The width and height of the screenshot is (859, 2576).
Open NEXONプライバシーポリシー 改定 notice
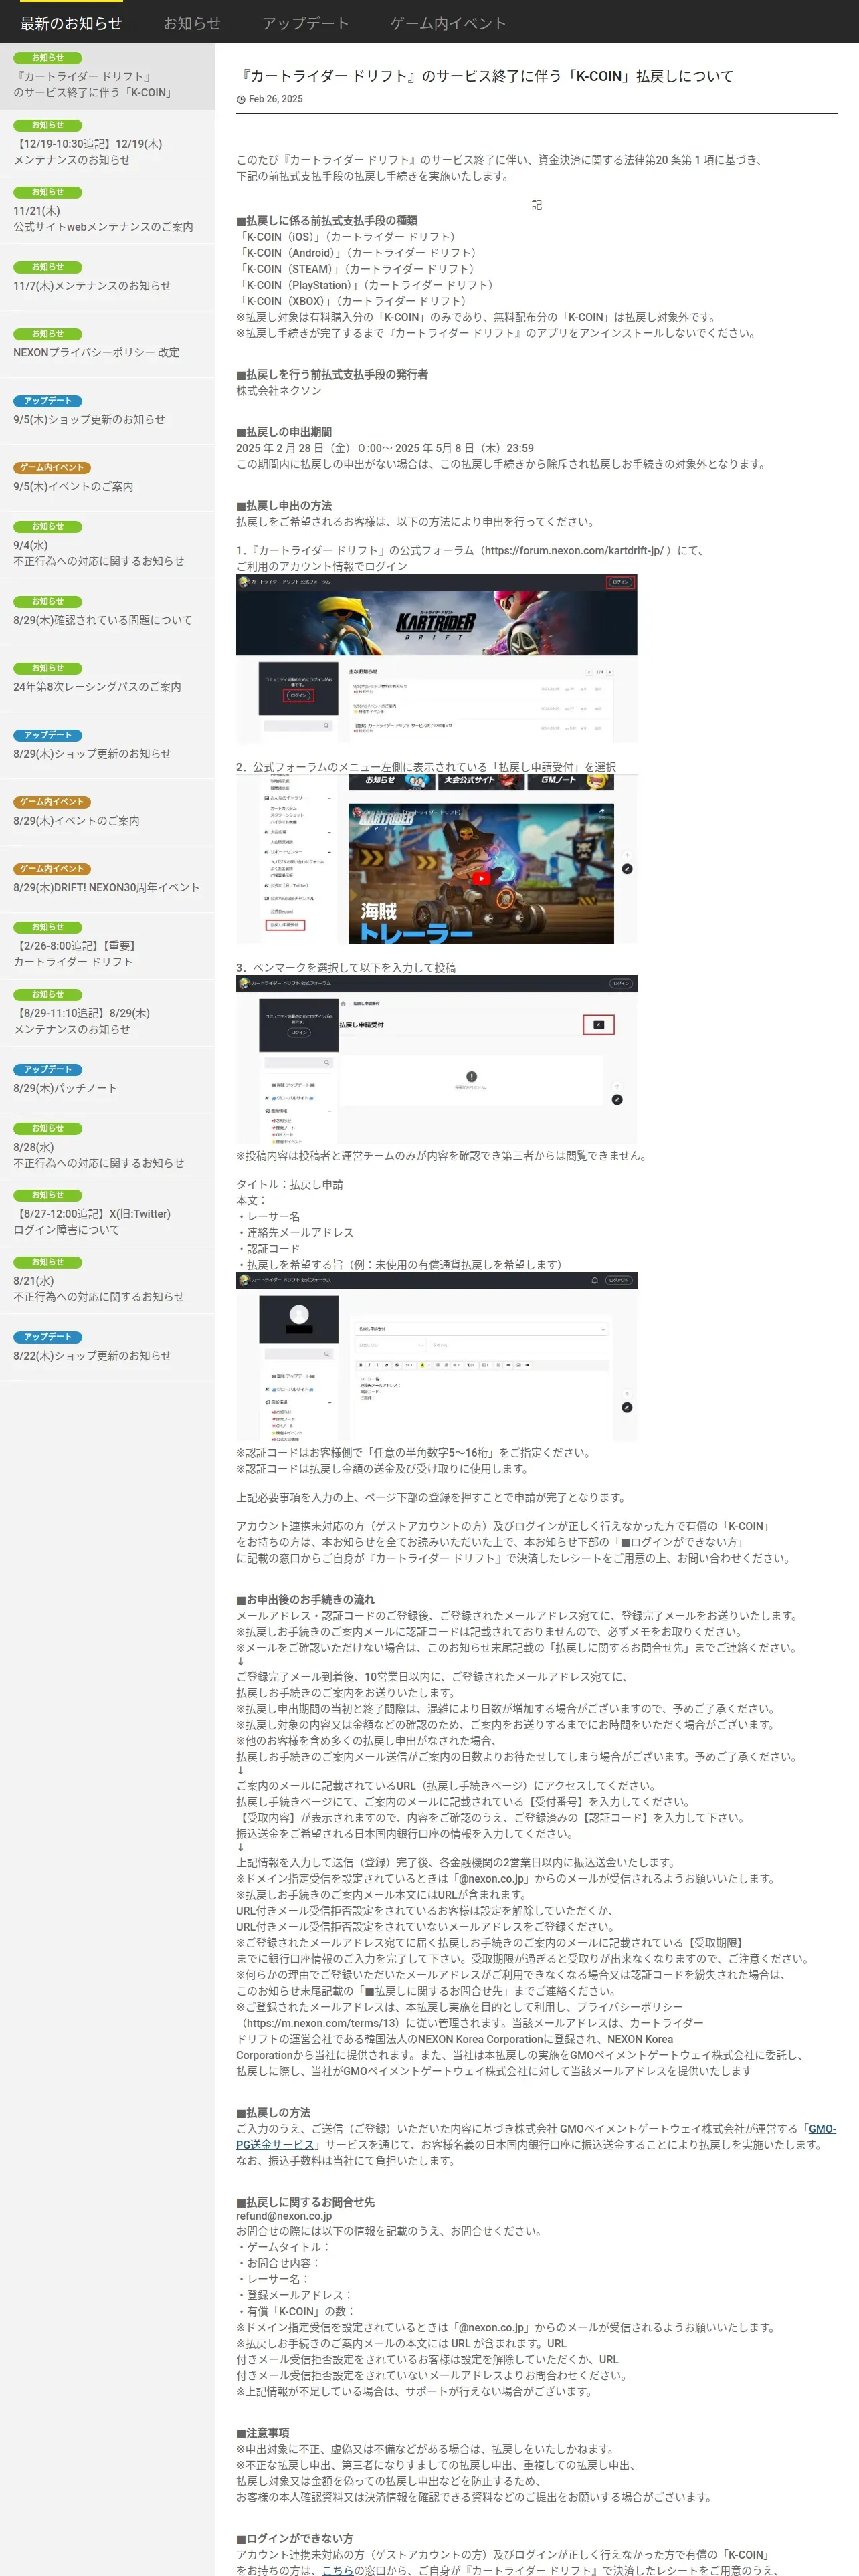[107, 344]
